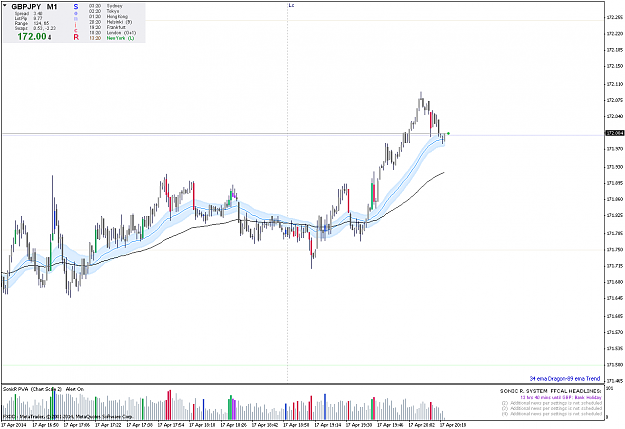Select the Sydney session time row
Screen dimensions: 625x429
coord(106,6)
